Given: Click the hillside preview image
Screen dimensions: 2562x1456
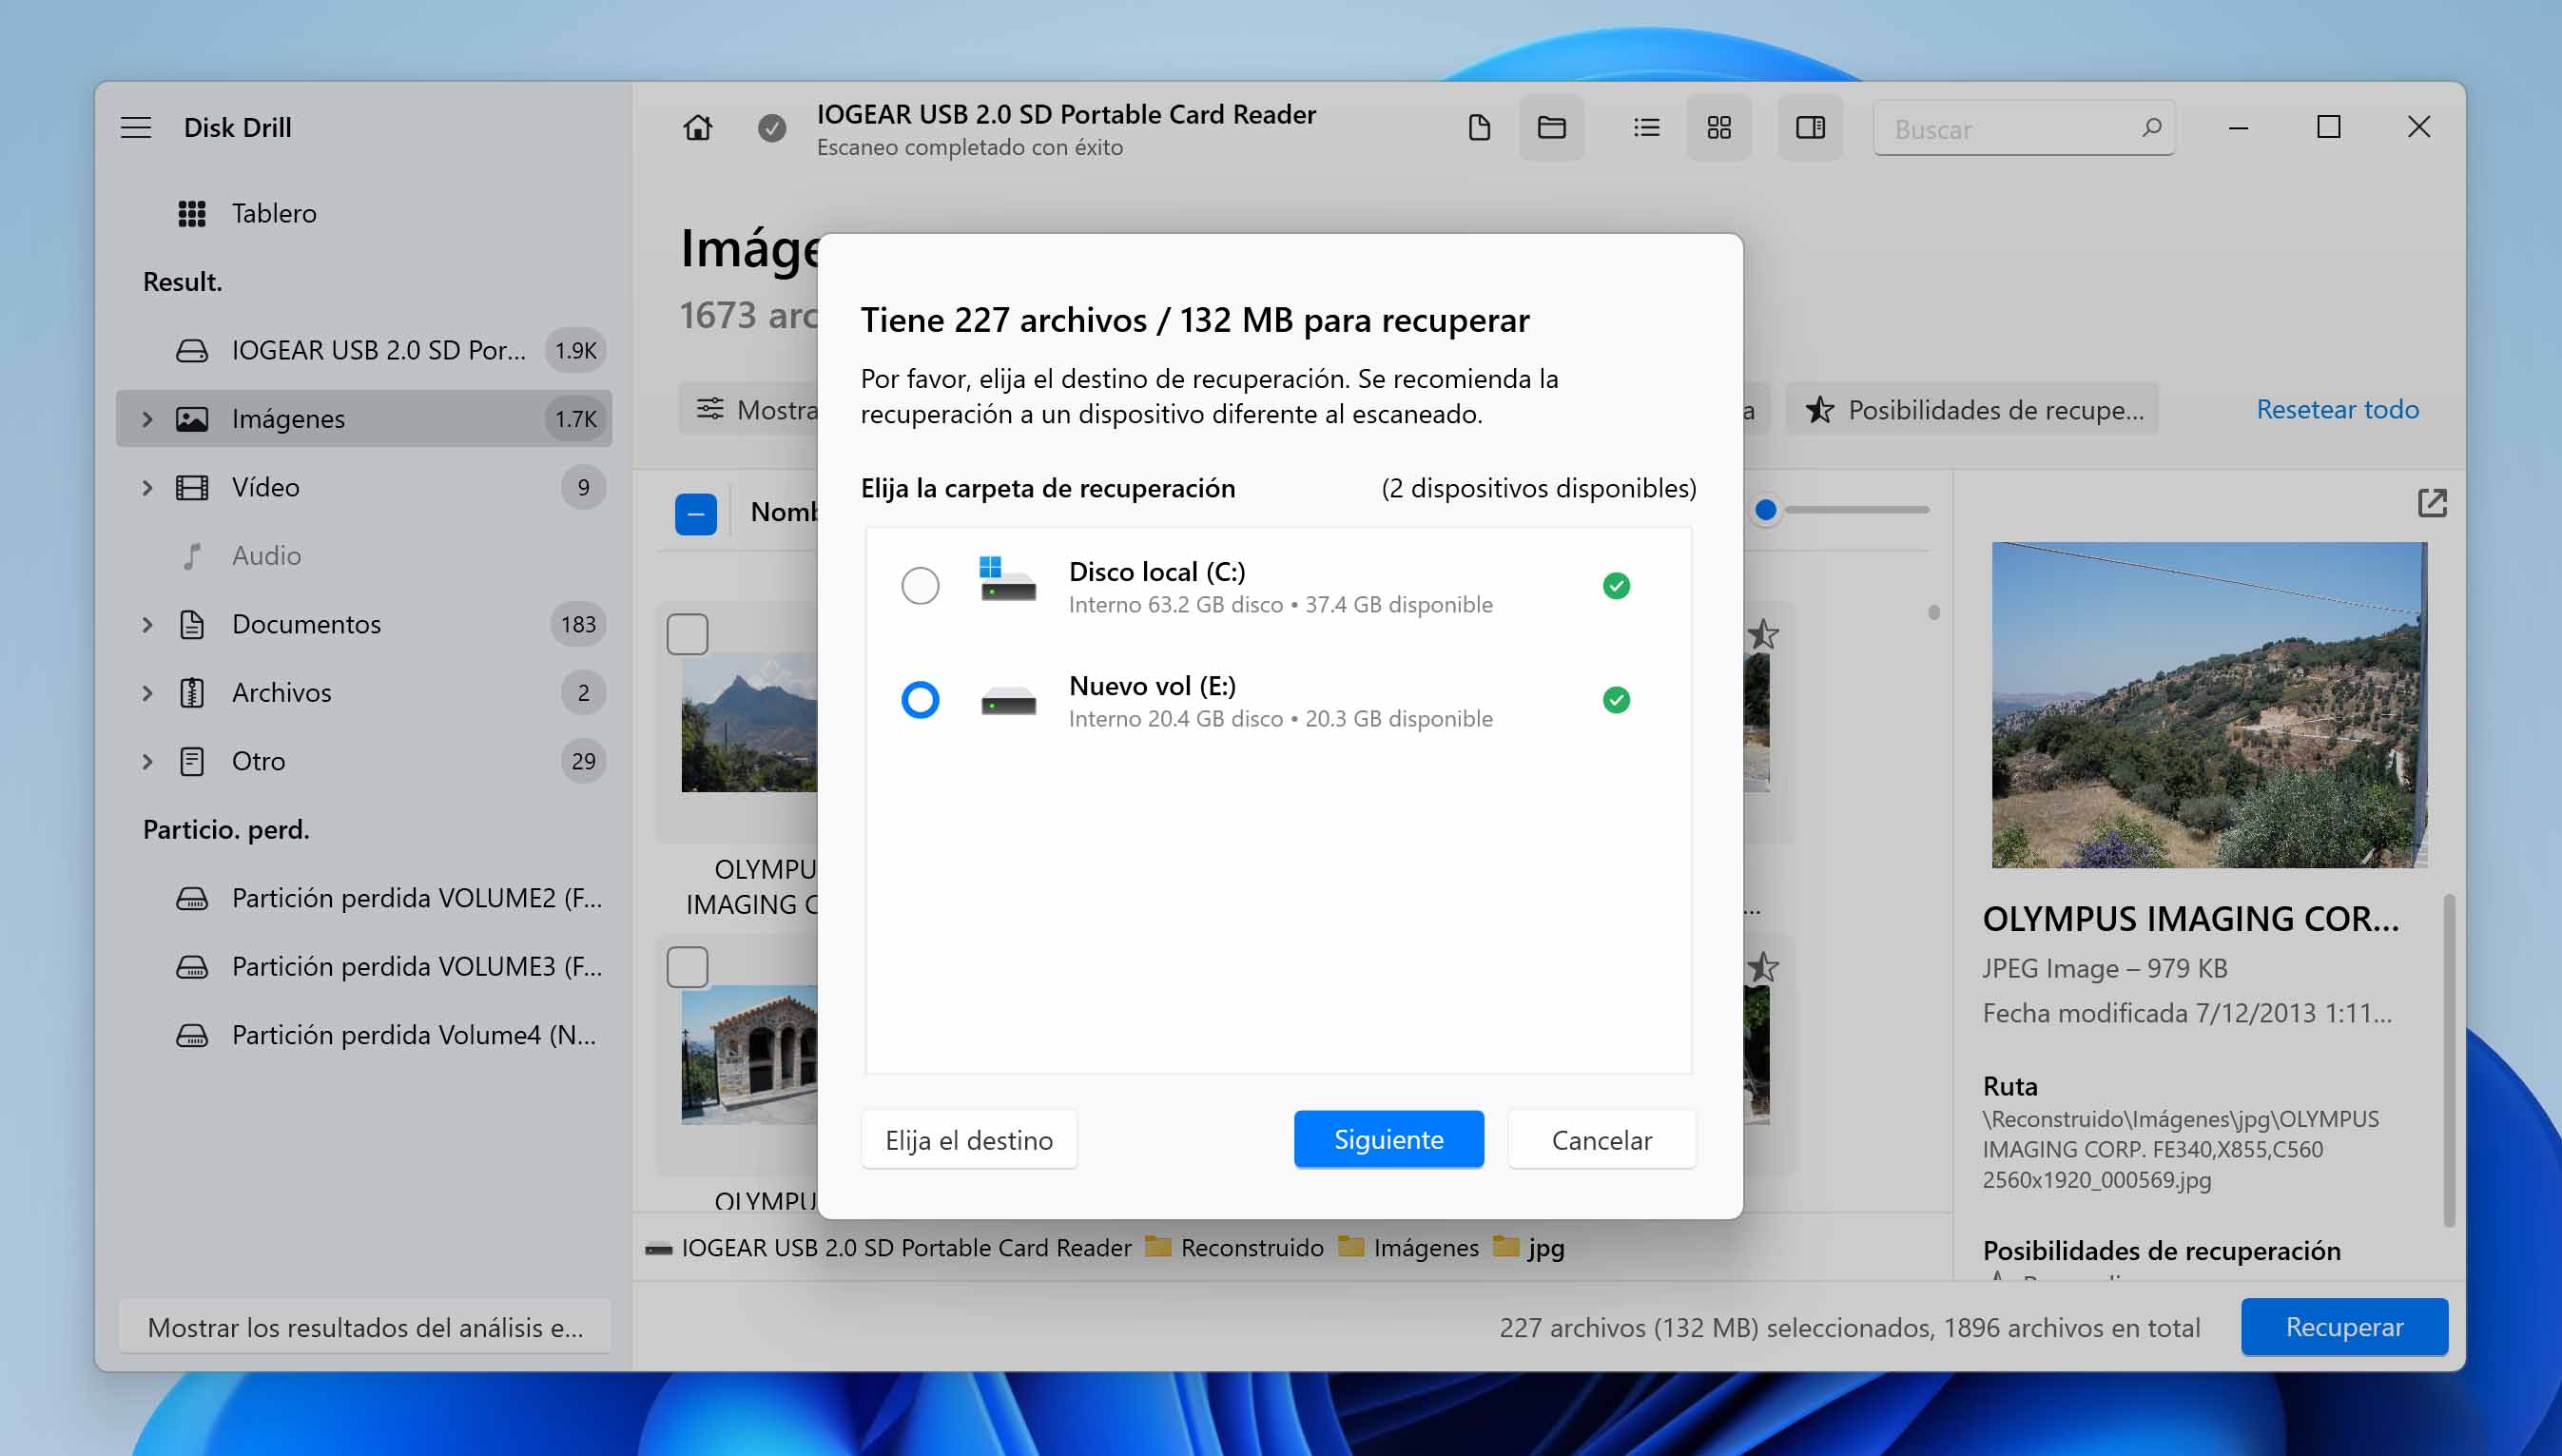Looking at the screenshot, I should point(2209,705).
